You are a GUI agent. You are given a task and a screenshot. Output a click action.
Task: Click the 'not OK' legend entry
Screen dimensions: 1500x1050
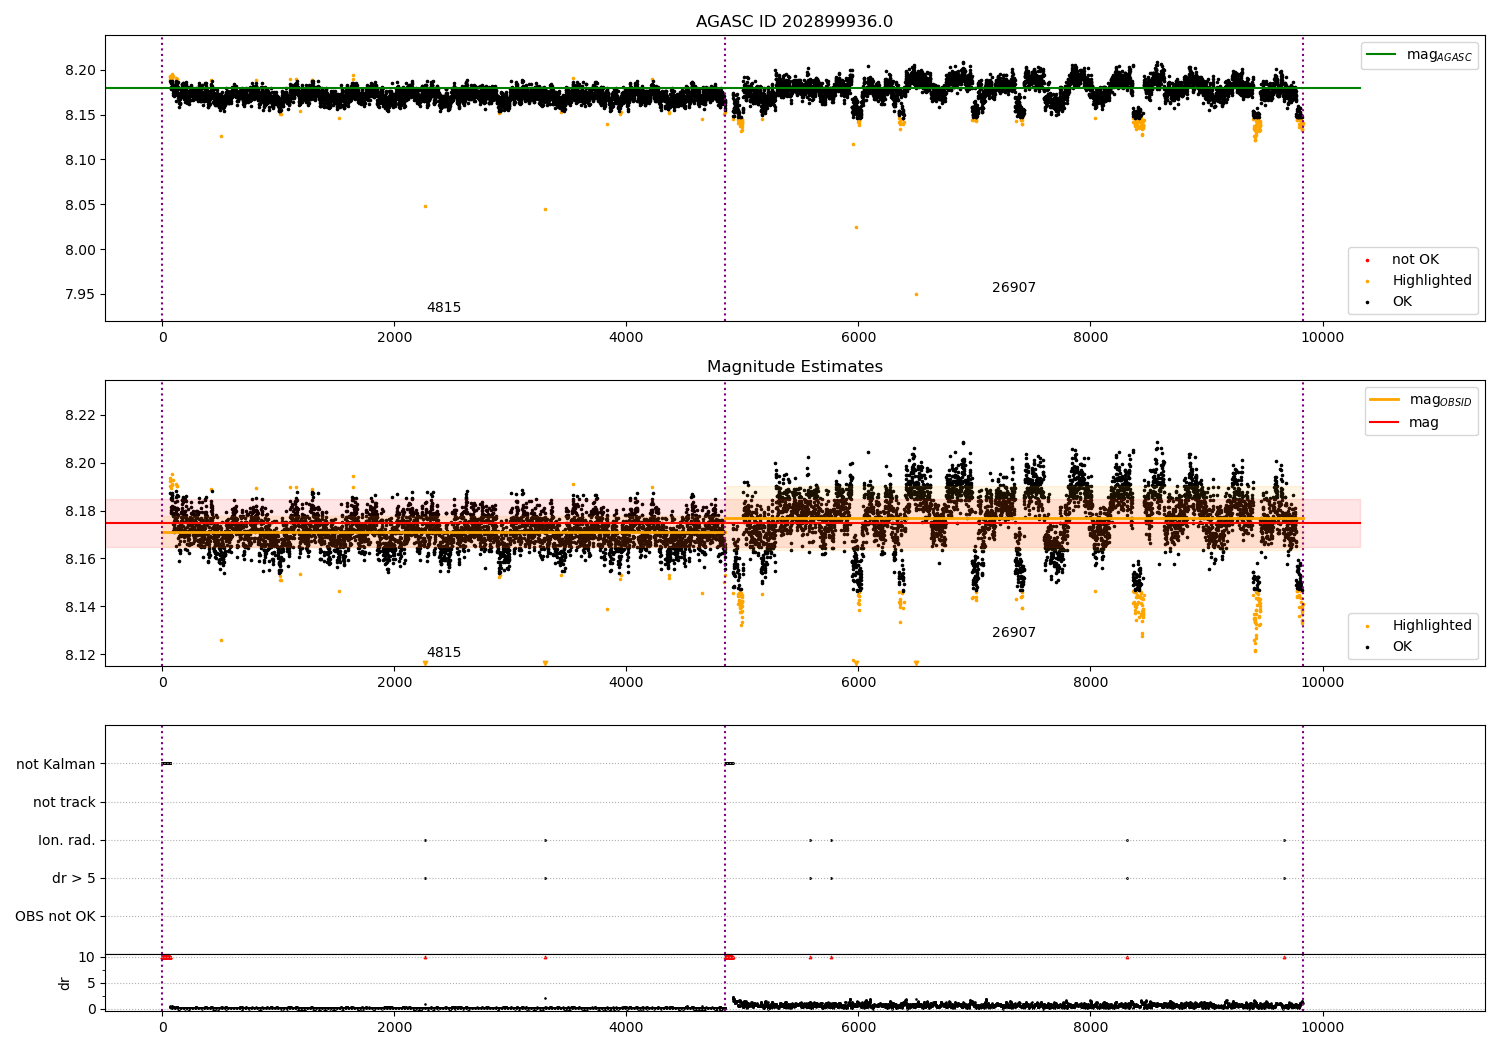click(1415, 260)
